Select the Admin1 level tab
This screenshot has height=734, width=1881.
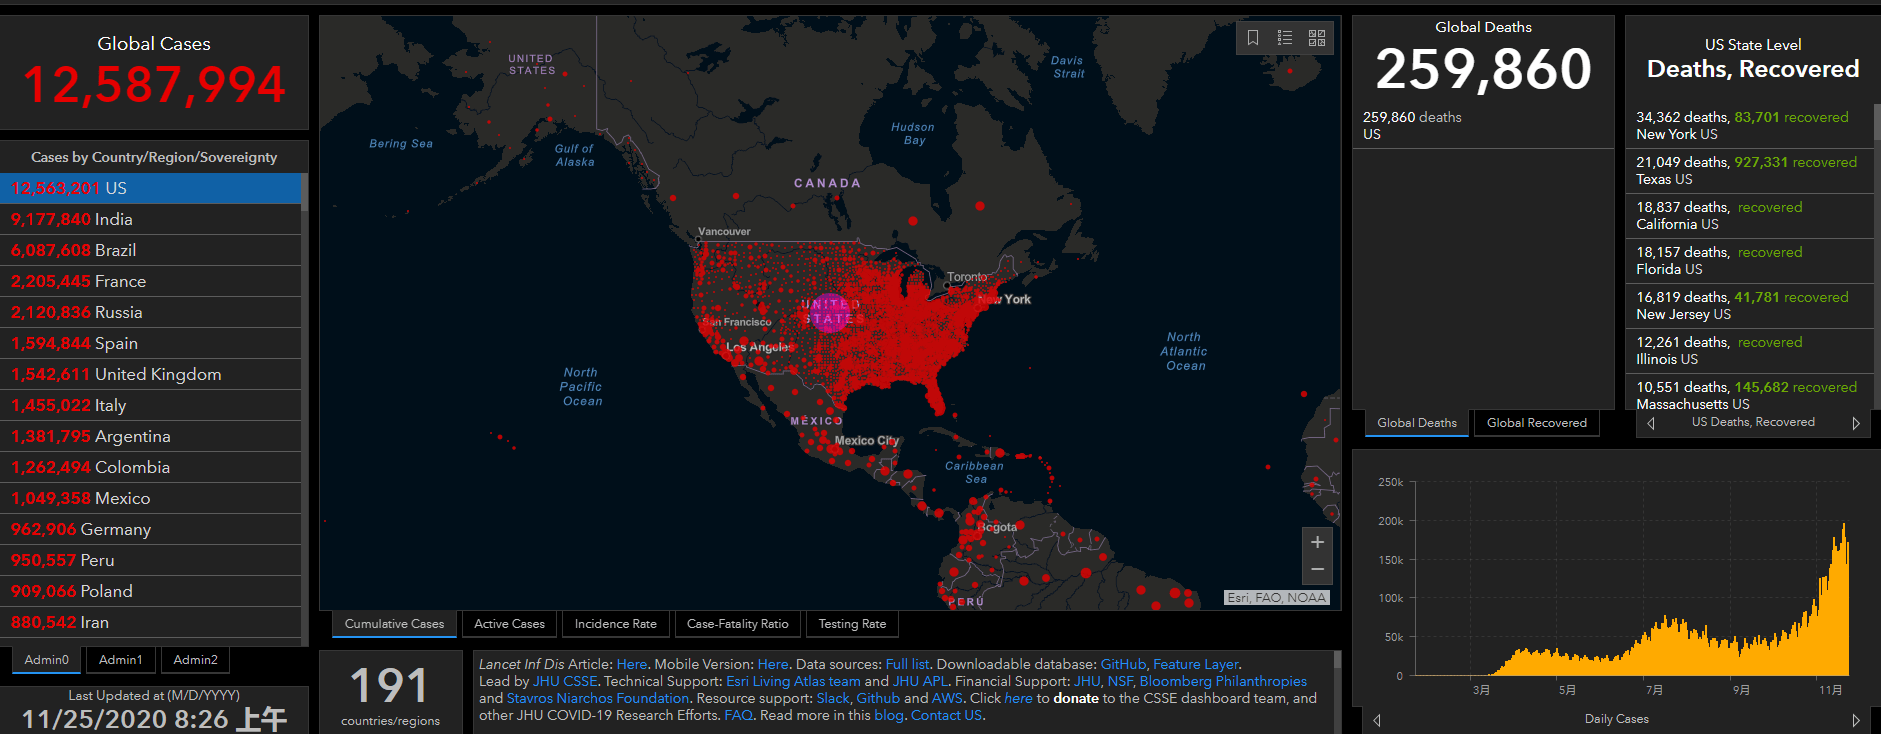(x=121, y=660)
